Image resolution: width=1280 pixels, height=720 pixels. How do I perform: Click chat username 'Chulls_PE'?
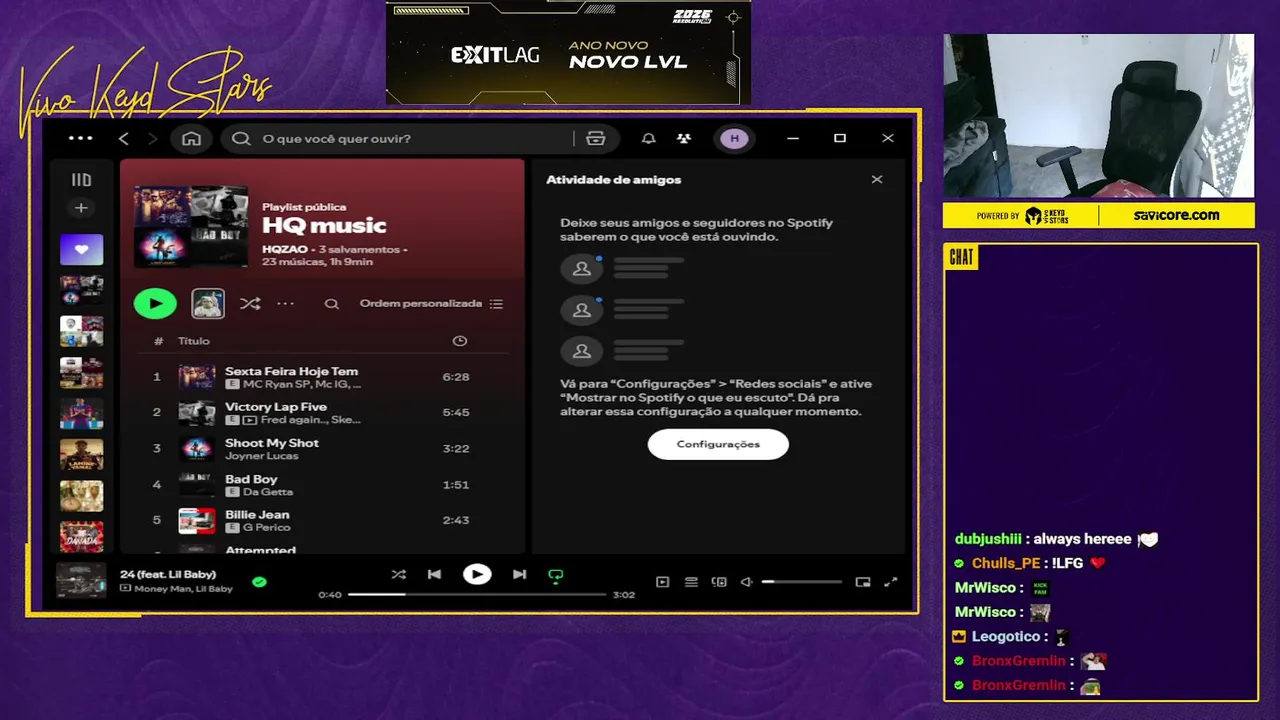point(1006,563)
